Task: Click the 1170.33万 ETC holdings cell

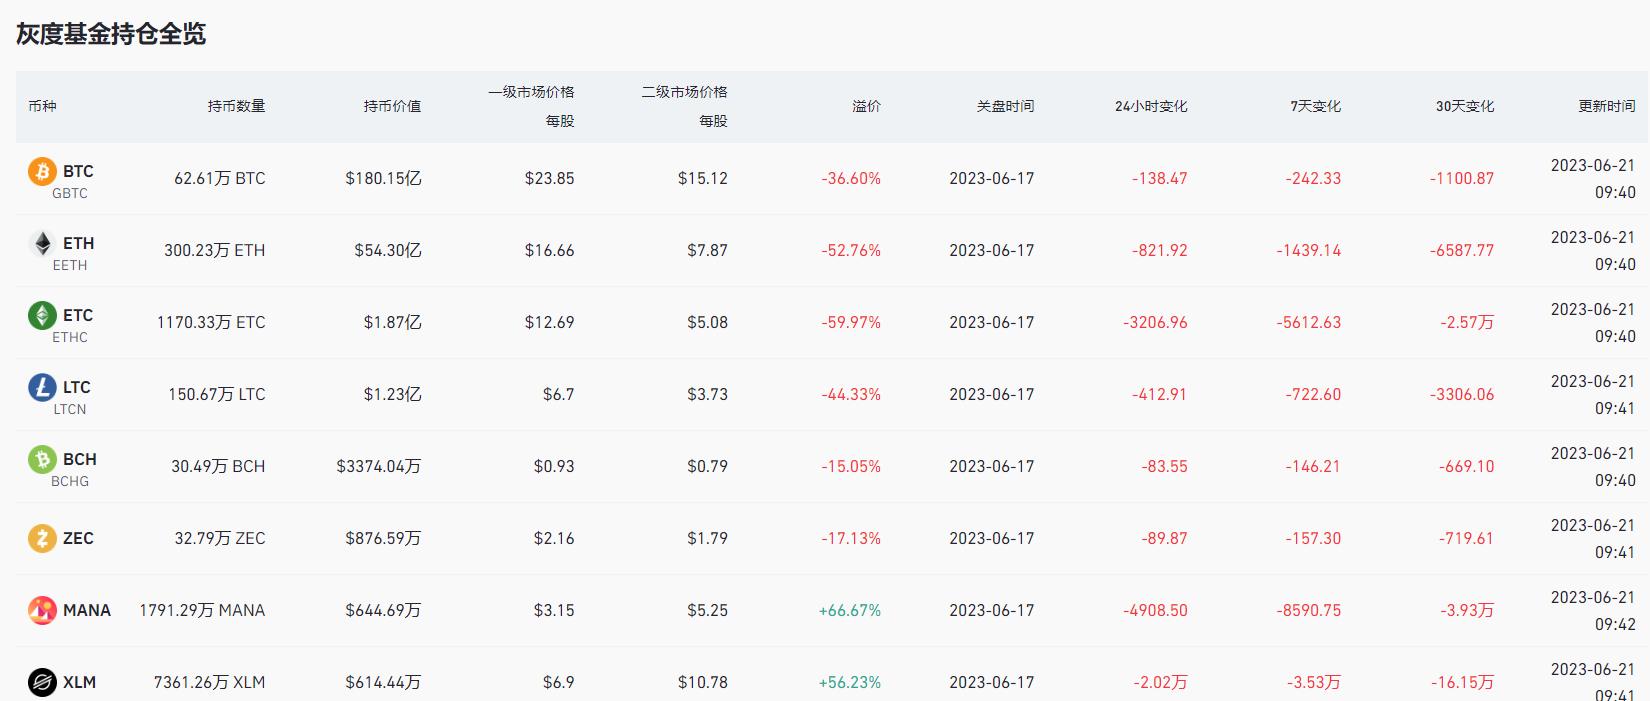Action: (211, 322)
